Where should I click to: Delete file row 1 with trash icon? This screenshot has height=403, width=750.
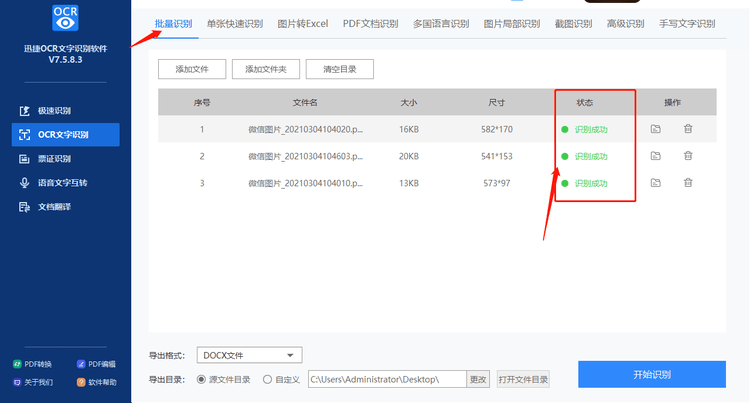tap(688, 129)
